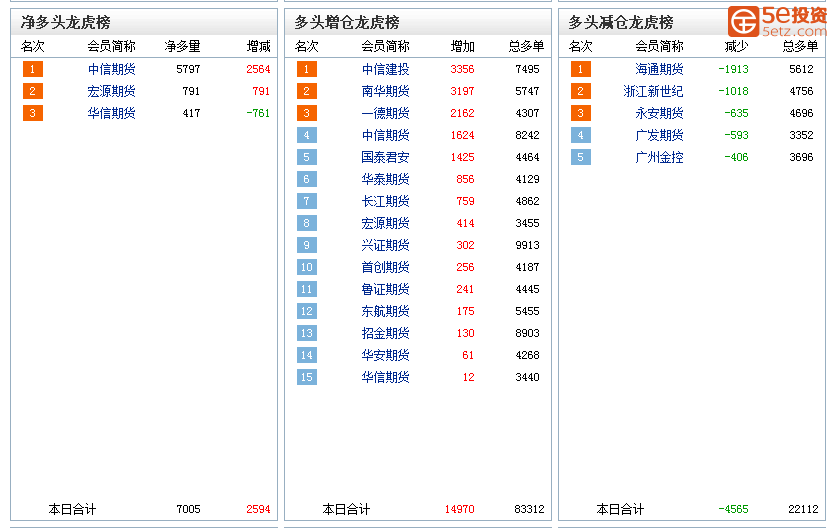Click 华信期货 ranked 15 in 多头增仓龙虎榜
Image resolution: width=835 pixels, height=528 pixels.
point(385,377)
